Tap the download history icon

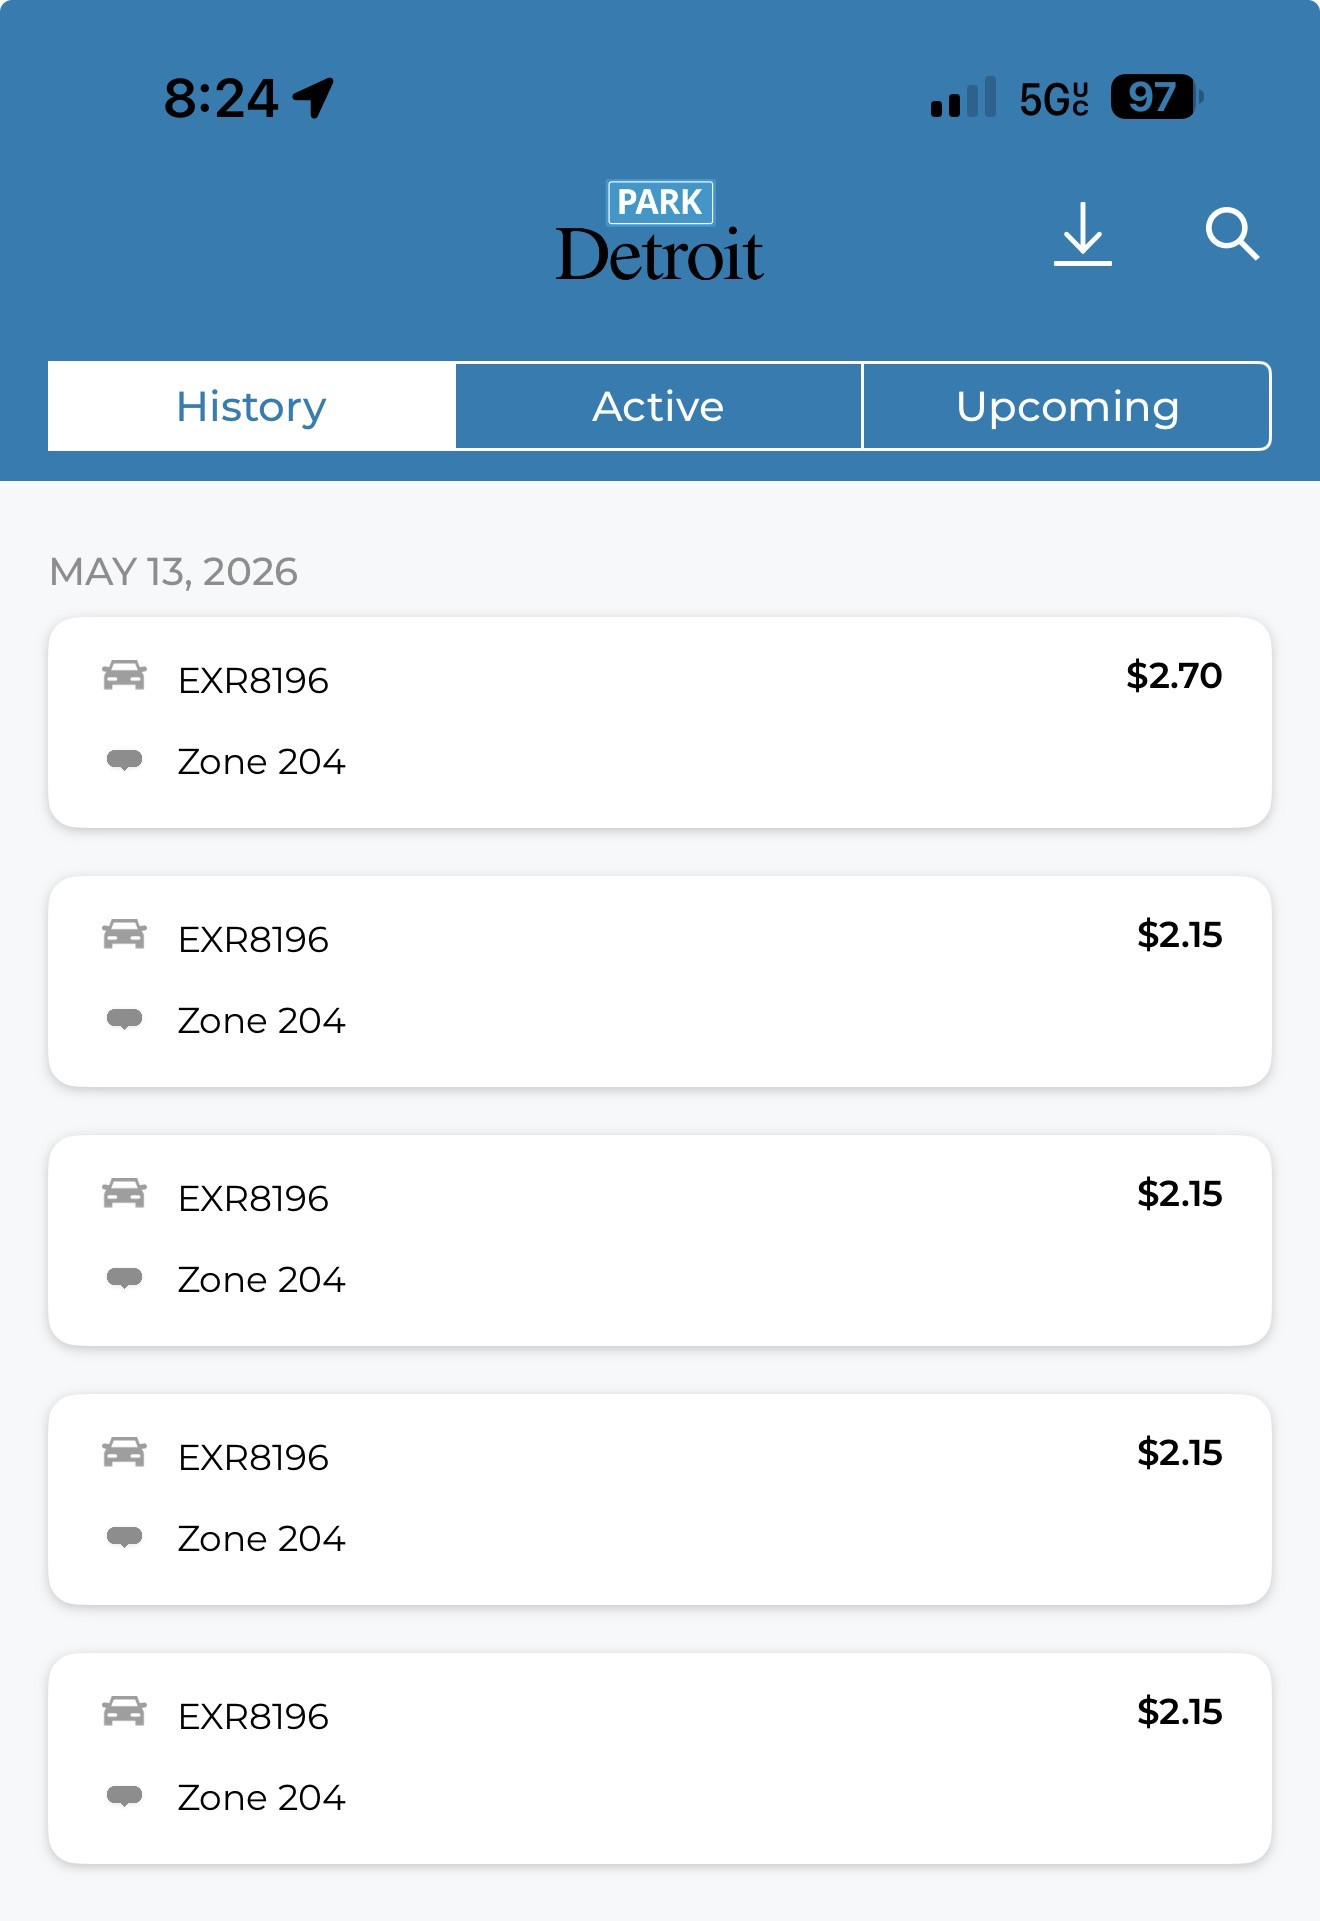[1082, 234]
